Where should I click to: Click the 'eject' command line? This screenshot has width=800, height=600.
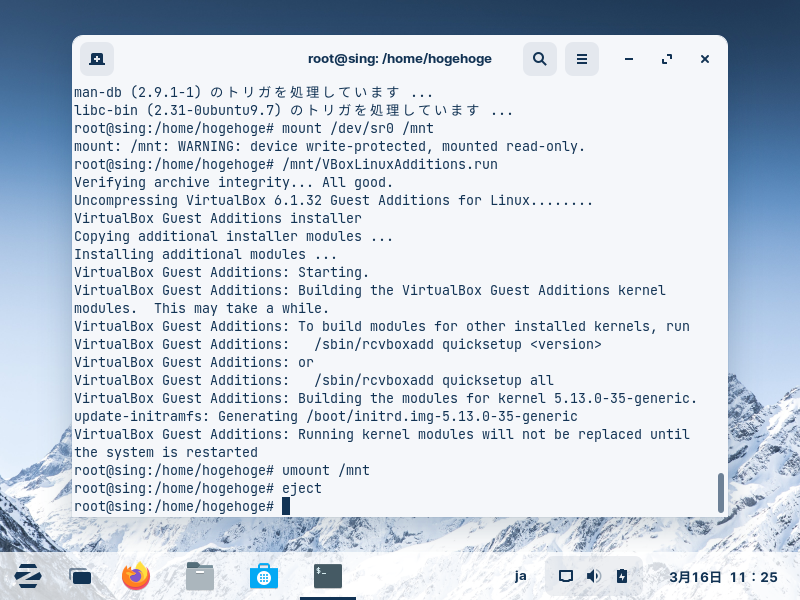(198, 488)
